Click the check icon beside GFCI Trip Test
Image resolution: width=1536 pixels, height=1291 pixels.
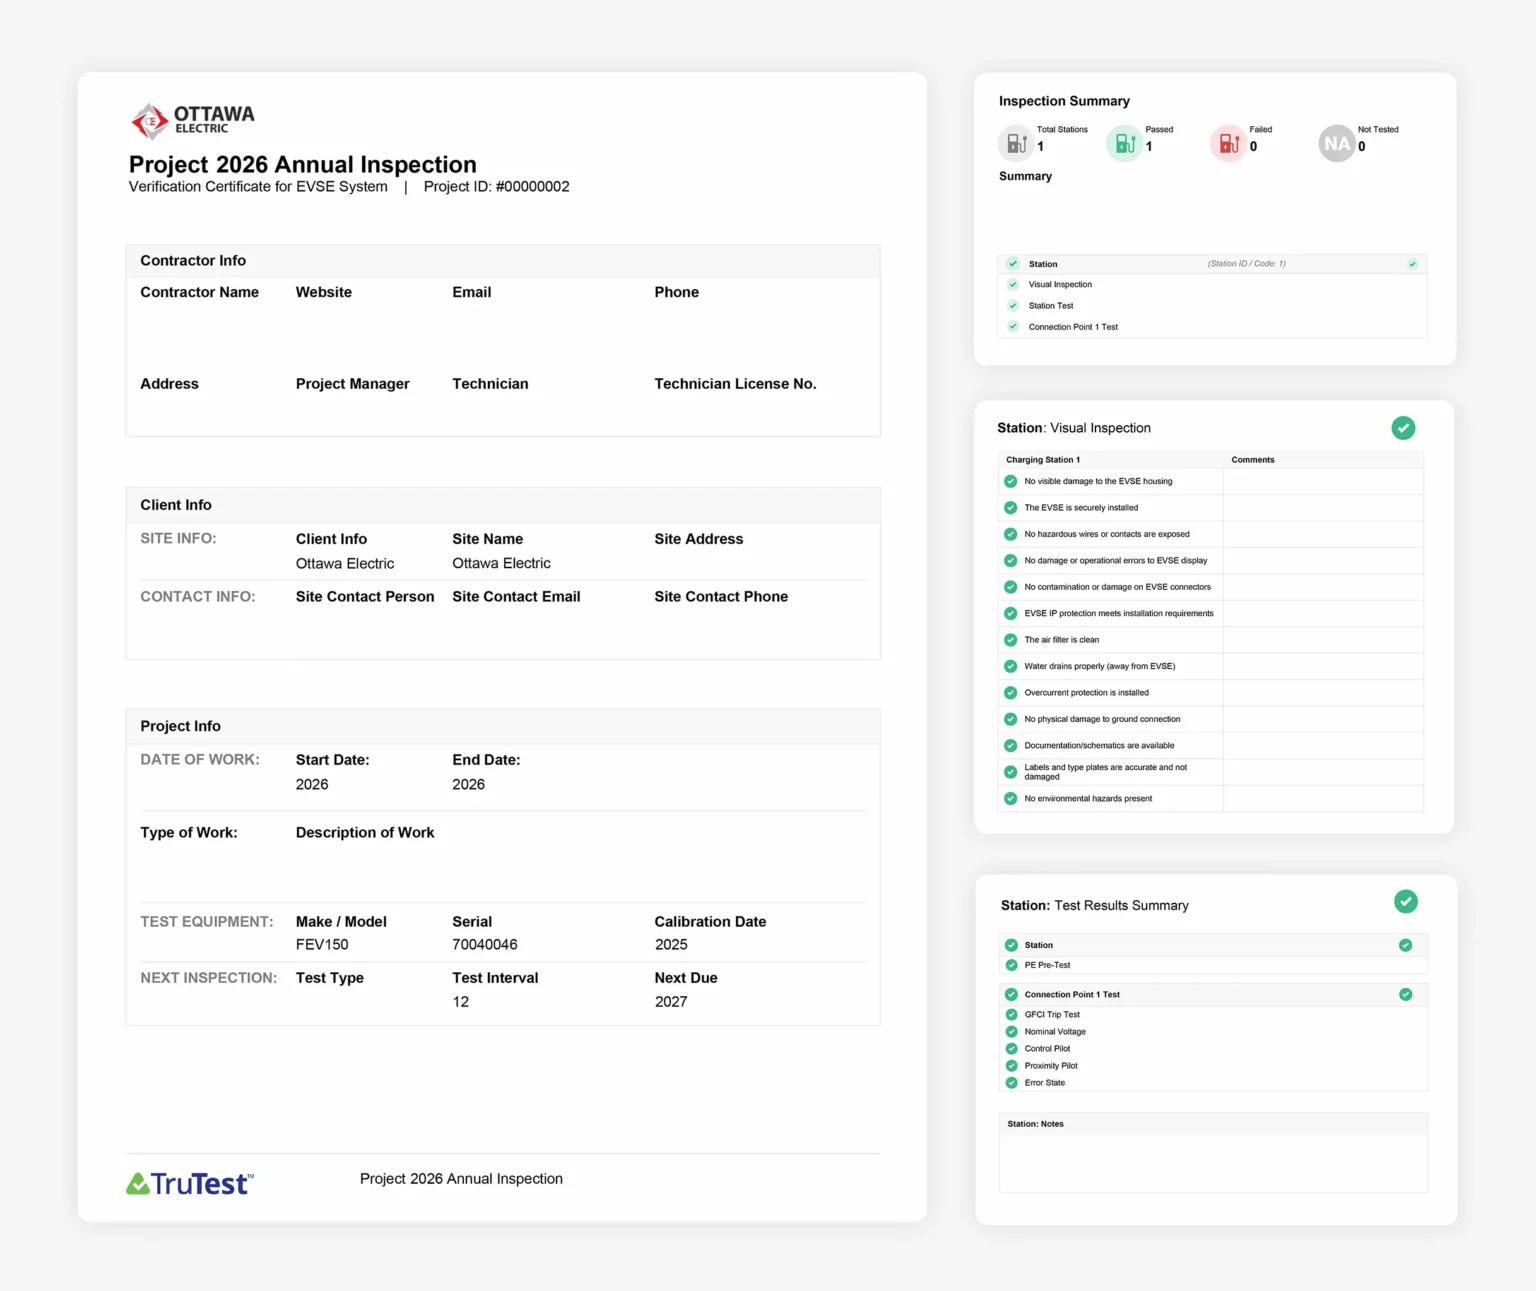[x=1011, y=1014]
